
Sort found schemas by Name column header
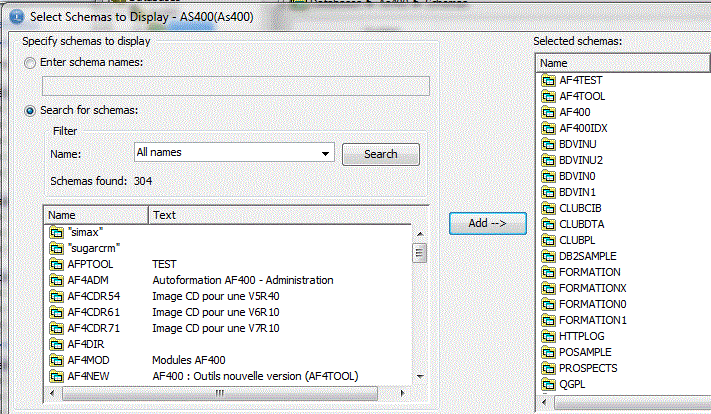[96, 215]
